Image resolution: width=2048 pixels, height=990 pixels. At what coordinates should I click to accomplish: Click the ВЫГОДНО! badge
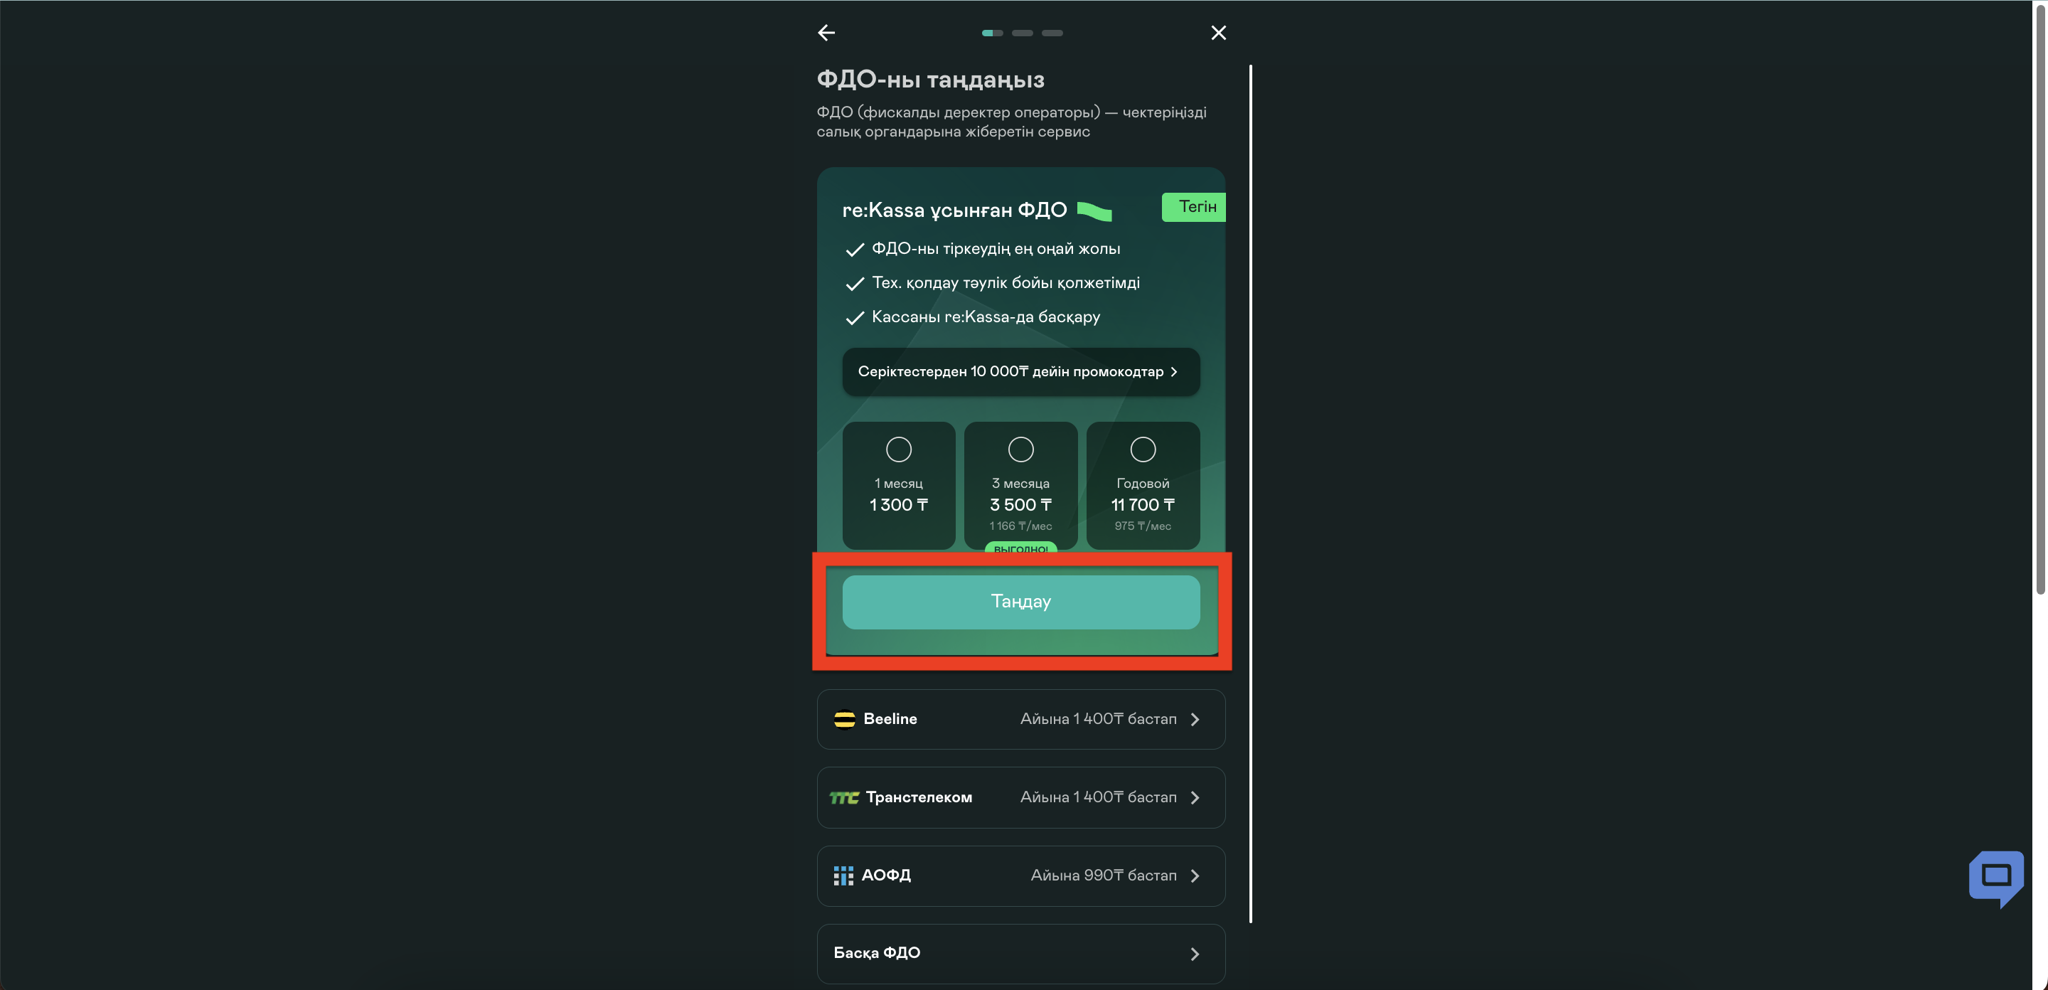click(1021, 548)
